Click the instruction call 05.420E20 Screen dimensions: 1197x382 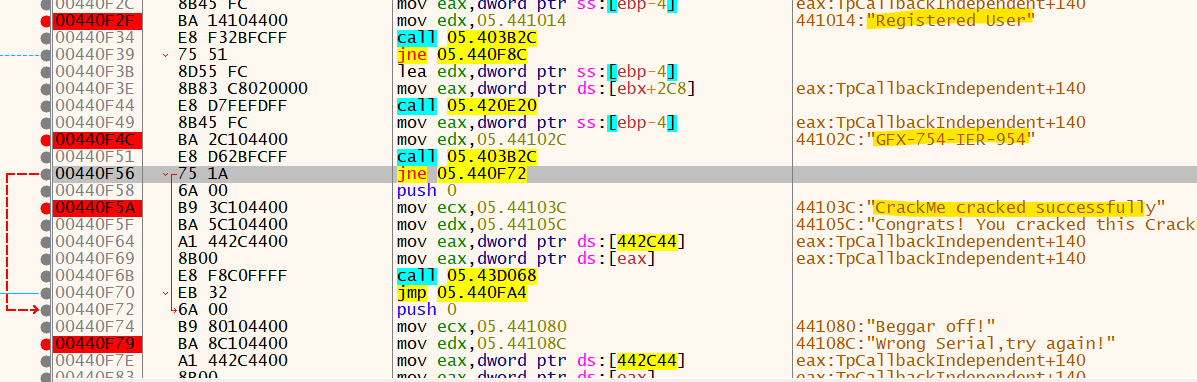pos(467,105)
